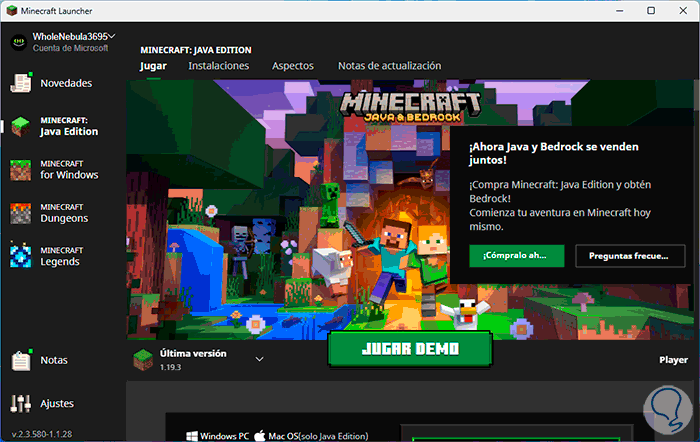This screenshot has width=700, height=442.
Task: Click the Minecraft Java & Bedrock logo
Action: 411,106
